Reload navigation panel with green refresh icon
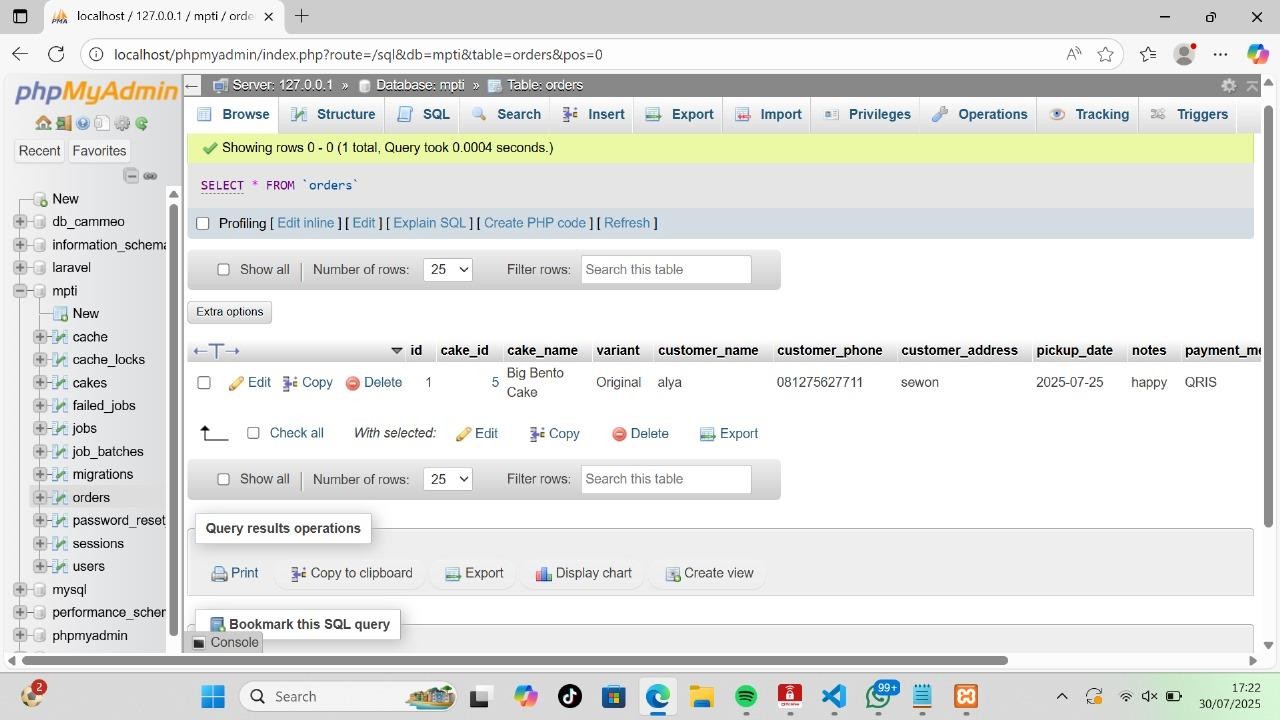Image resolution: width=1280 pixels, height=720 pixels. click(x=142, y=123)
